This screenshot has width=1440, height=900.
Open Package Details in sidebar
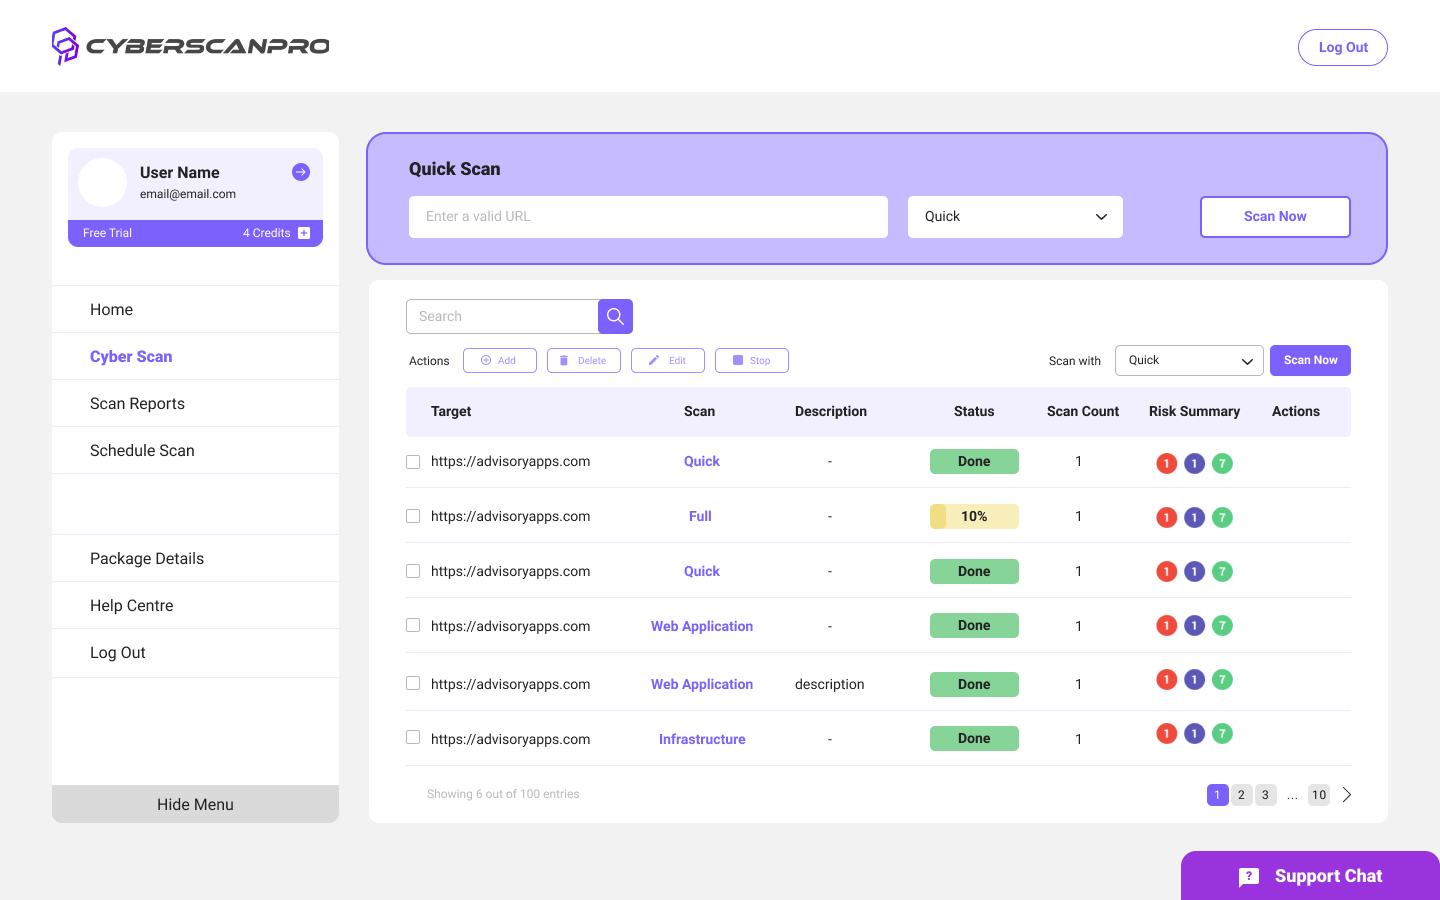click(x=195, y=559)
